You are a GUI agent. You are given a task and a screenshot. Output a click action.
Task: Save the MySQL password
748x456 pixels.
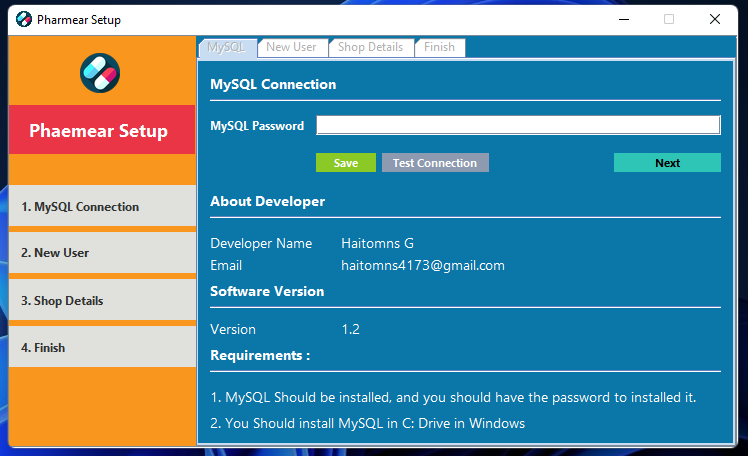(x=346, y=163)
